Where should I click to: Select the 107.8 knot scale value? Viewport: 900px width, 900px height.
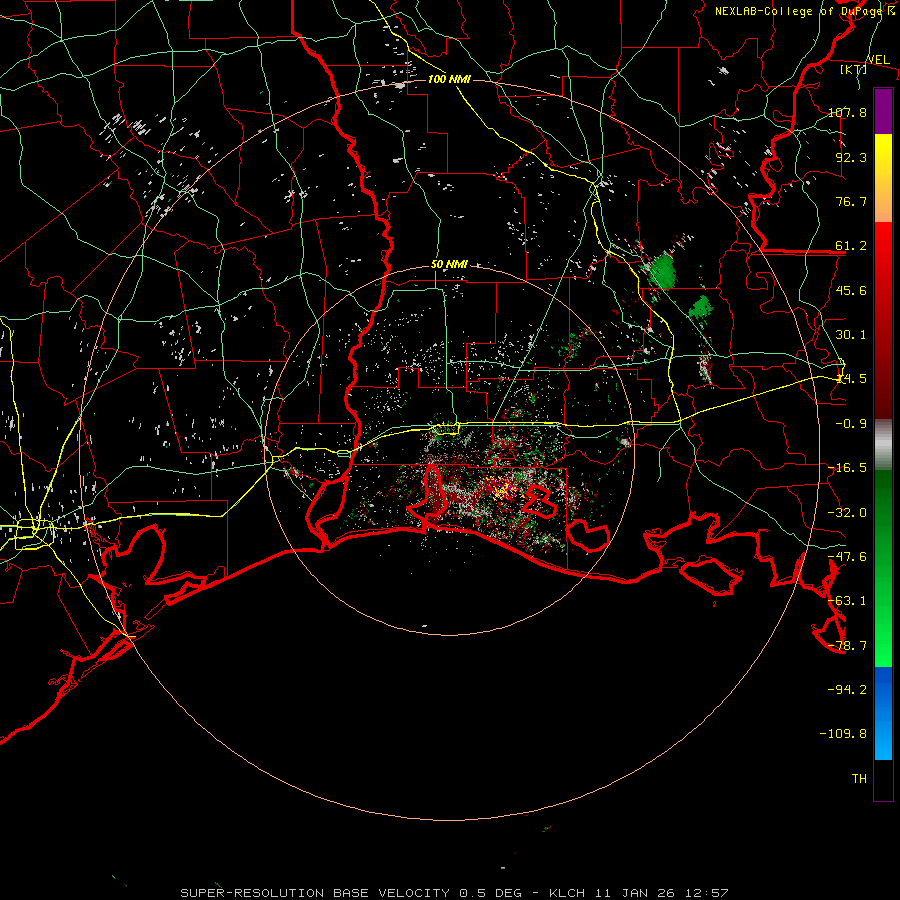coord(847,112)
